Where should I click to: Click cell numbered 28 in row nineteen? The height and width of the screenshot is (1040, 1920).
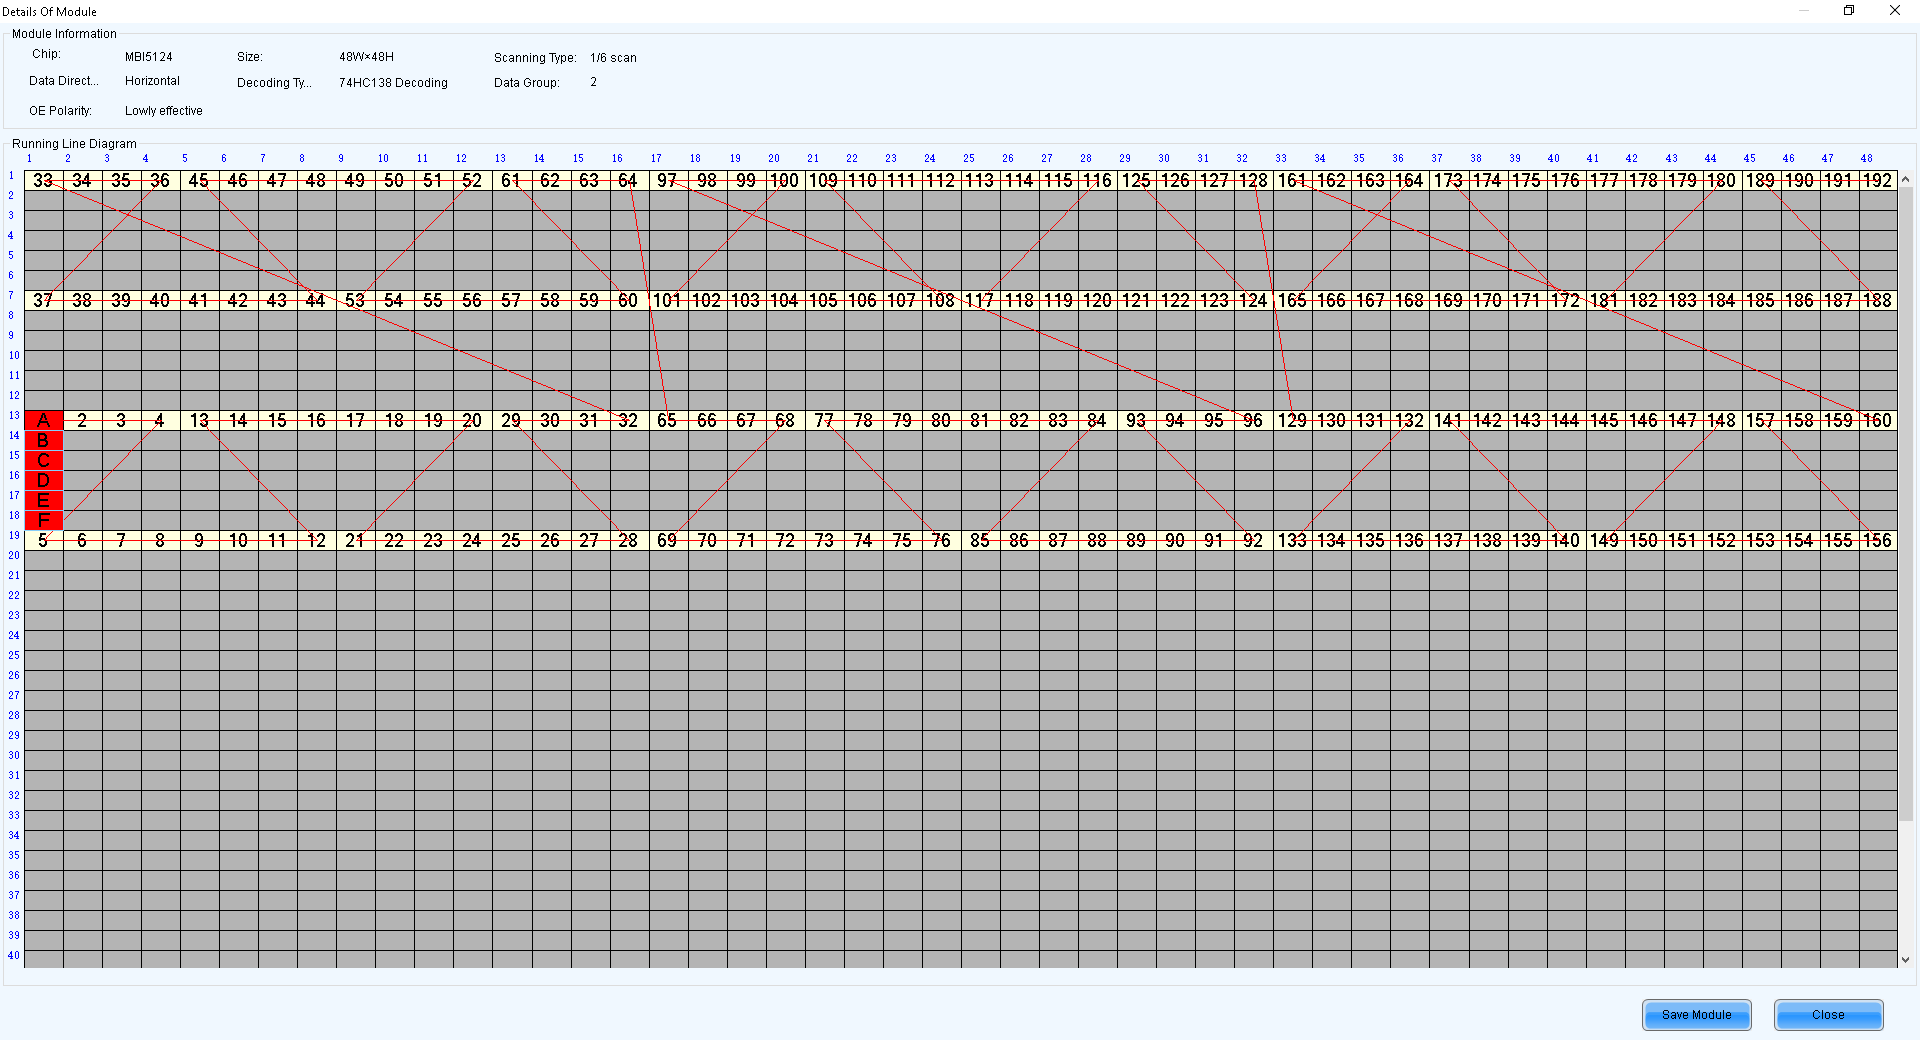click(629, 540)
